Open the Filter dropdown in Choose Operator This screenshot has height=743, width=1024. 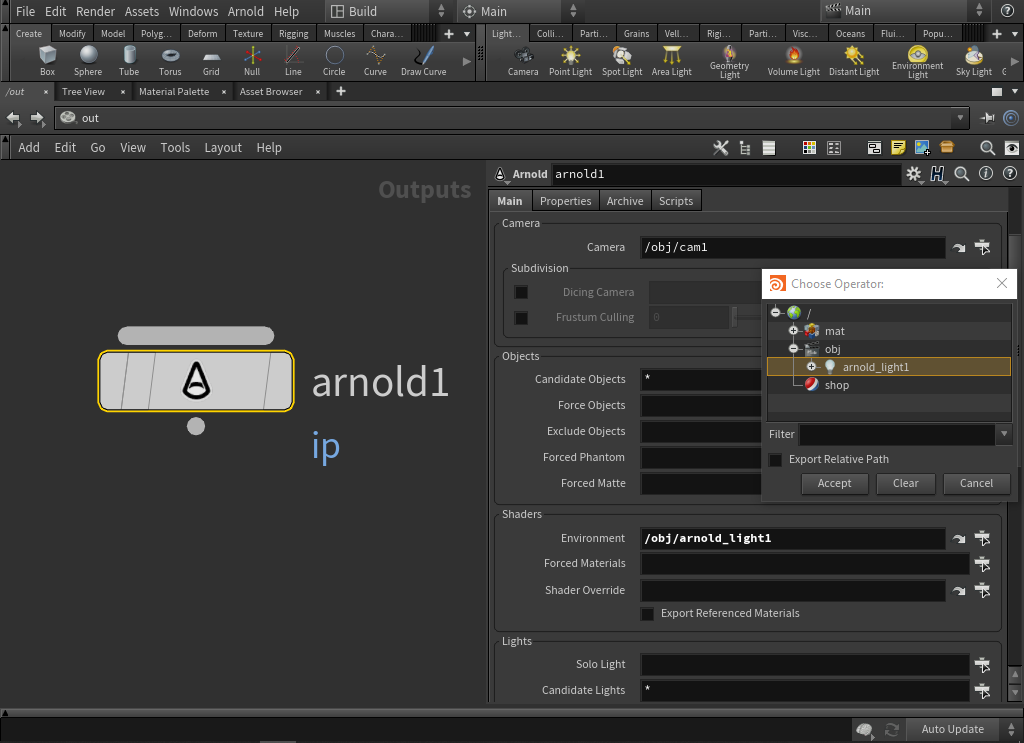pos(1004,434)
